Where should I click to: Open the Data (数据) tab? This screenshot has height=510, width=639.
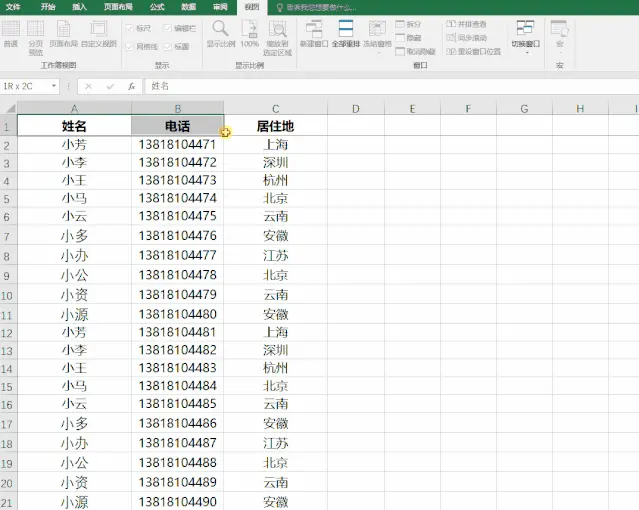pos(189,7)
